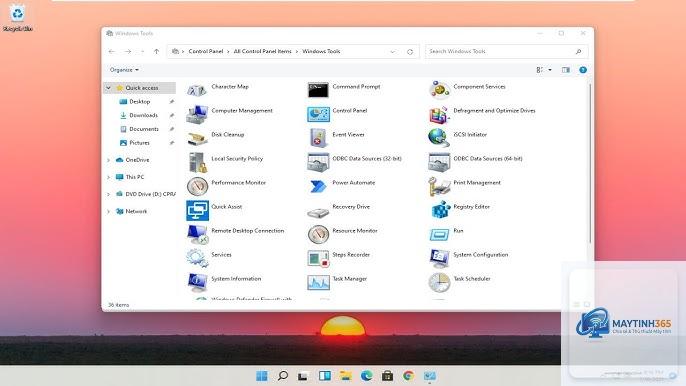Viewport: 686px width, 386px height.
Task: Expand the OneDrive tree node
Action: (108, 160)
